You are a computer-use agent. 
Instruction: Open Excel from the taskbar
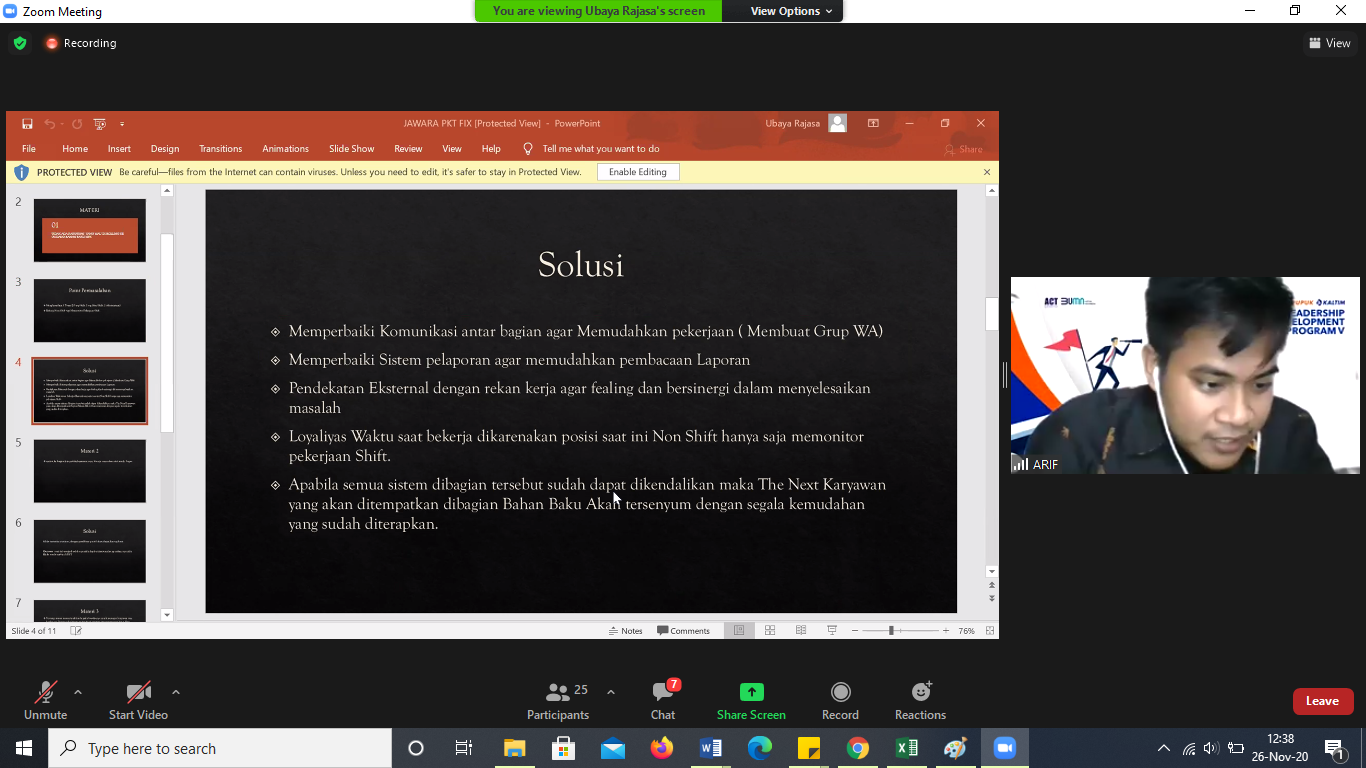pos(906,748)
